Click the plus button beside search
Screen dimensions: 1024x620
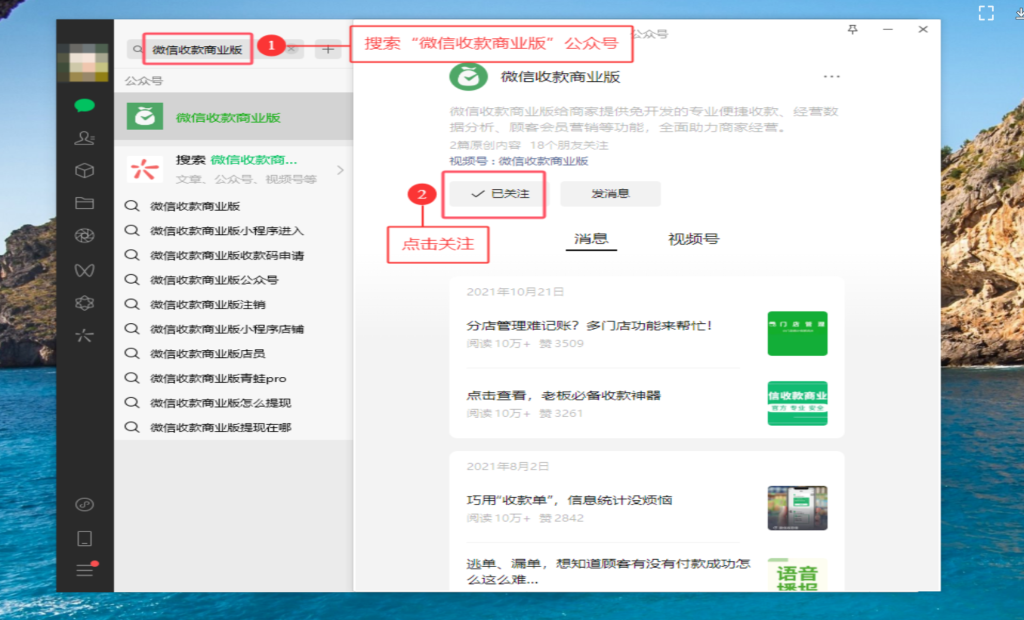[328, 49]
